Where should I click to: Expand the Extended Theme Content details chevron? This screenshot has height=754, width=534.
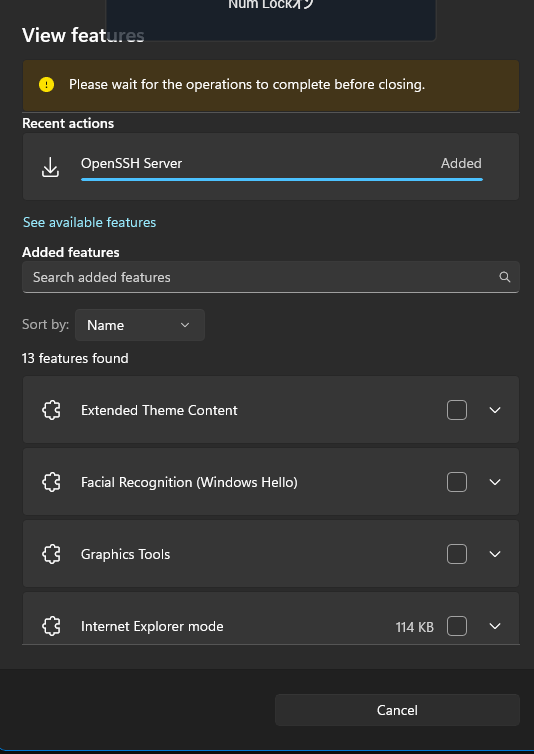(495, 410)
